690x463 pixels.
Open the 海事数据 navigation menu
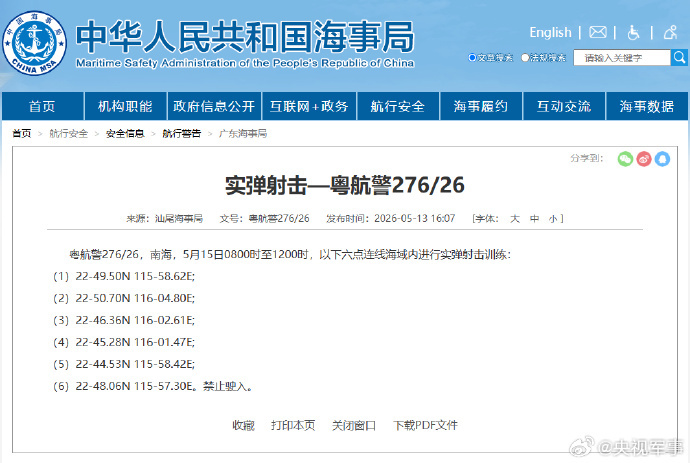(x=647, y=106)
